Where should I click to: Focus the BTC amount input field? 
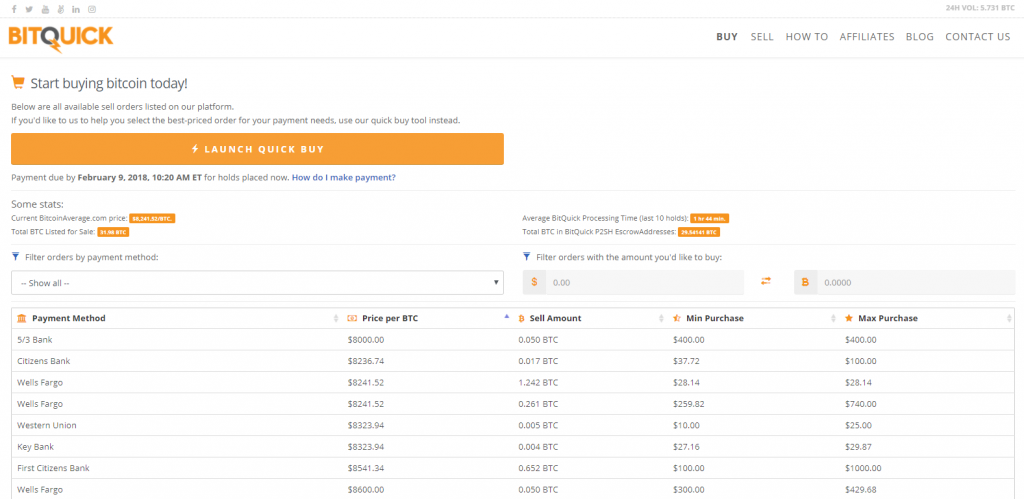click(x=916, y=283)
